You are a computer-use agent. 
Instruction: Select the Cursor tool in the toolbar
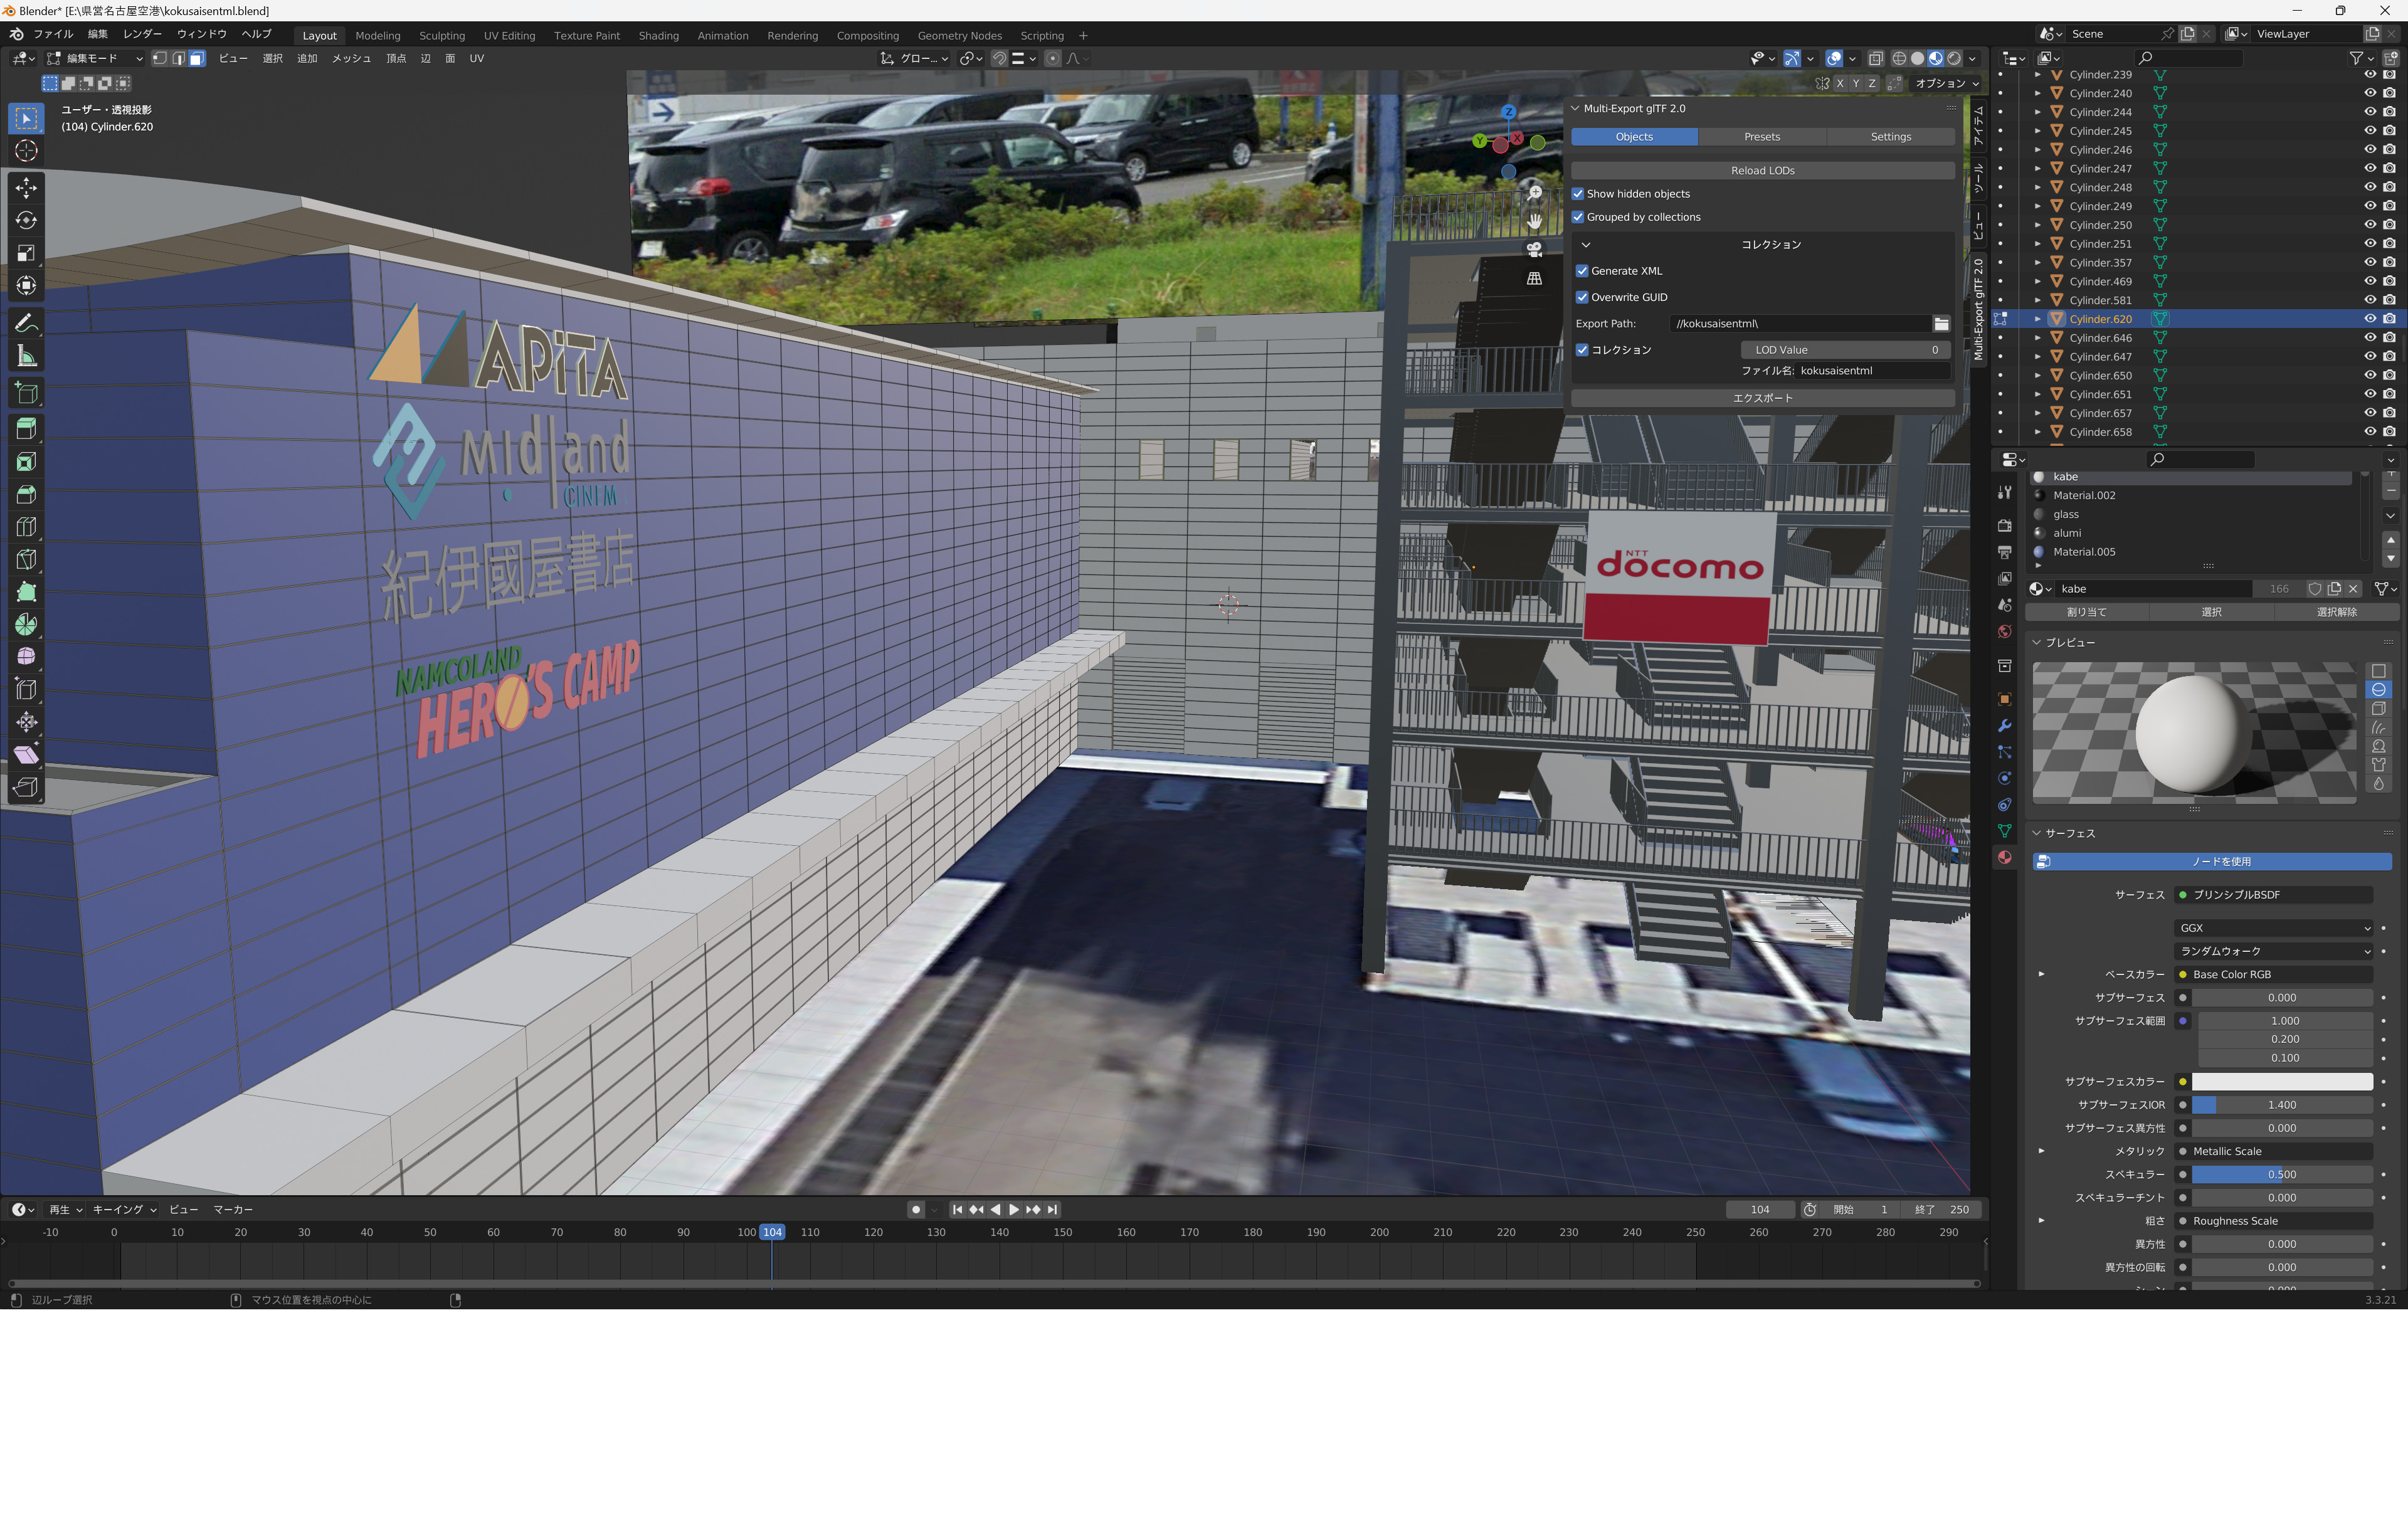(x=27, y=151)
